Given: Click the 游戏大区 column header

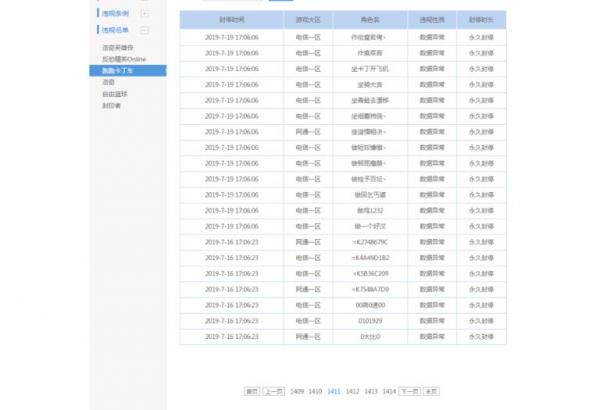Looking at the screenshot, I should (x=308, y=20).
